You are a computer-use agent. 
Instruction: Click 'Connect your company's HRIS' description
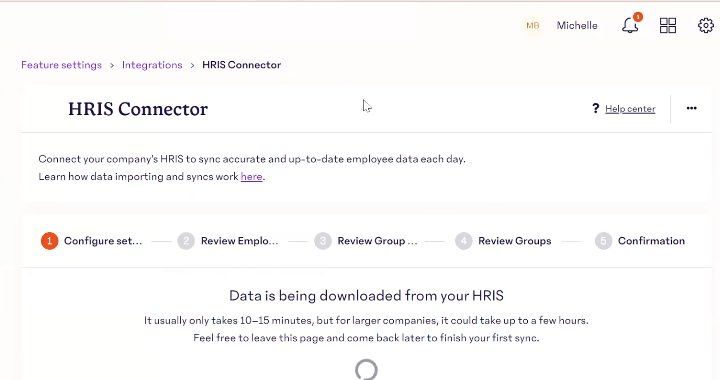tap(252, 159)
